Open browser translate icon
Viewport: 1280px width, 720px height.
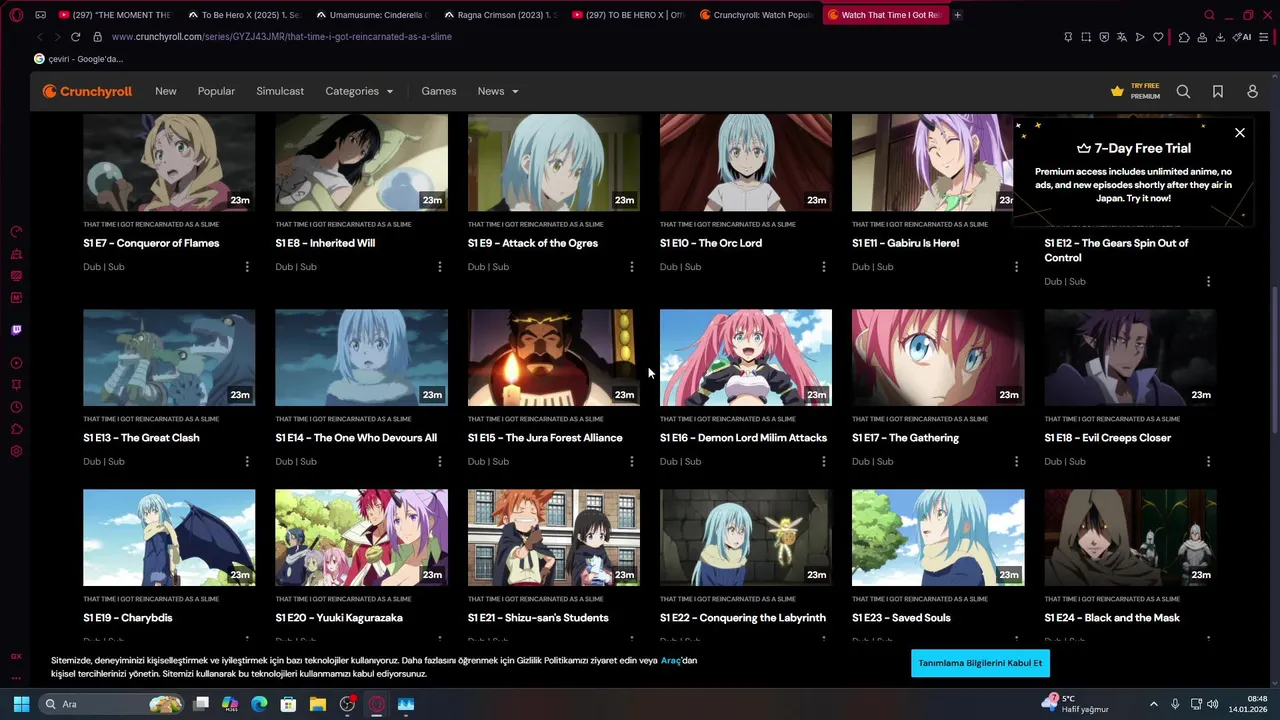pyautogui.click(x=1122, y=37)
